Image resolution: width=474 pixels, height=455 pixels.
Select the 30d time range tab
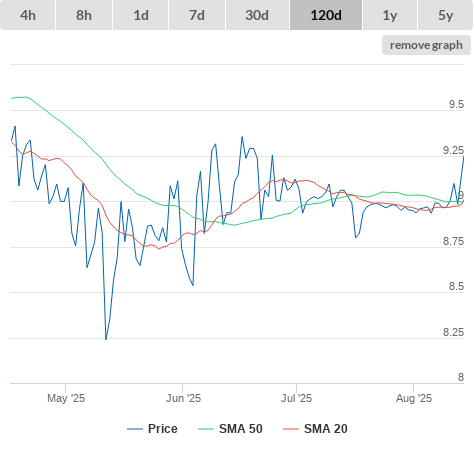(x=257, y=15)
